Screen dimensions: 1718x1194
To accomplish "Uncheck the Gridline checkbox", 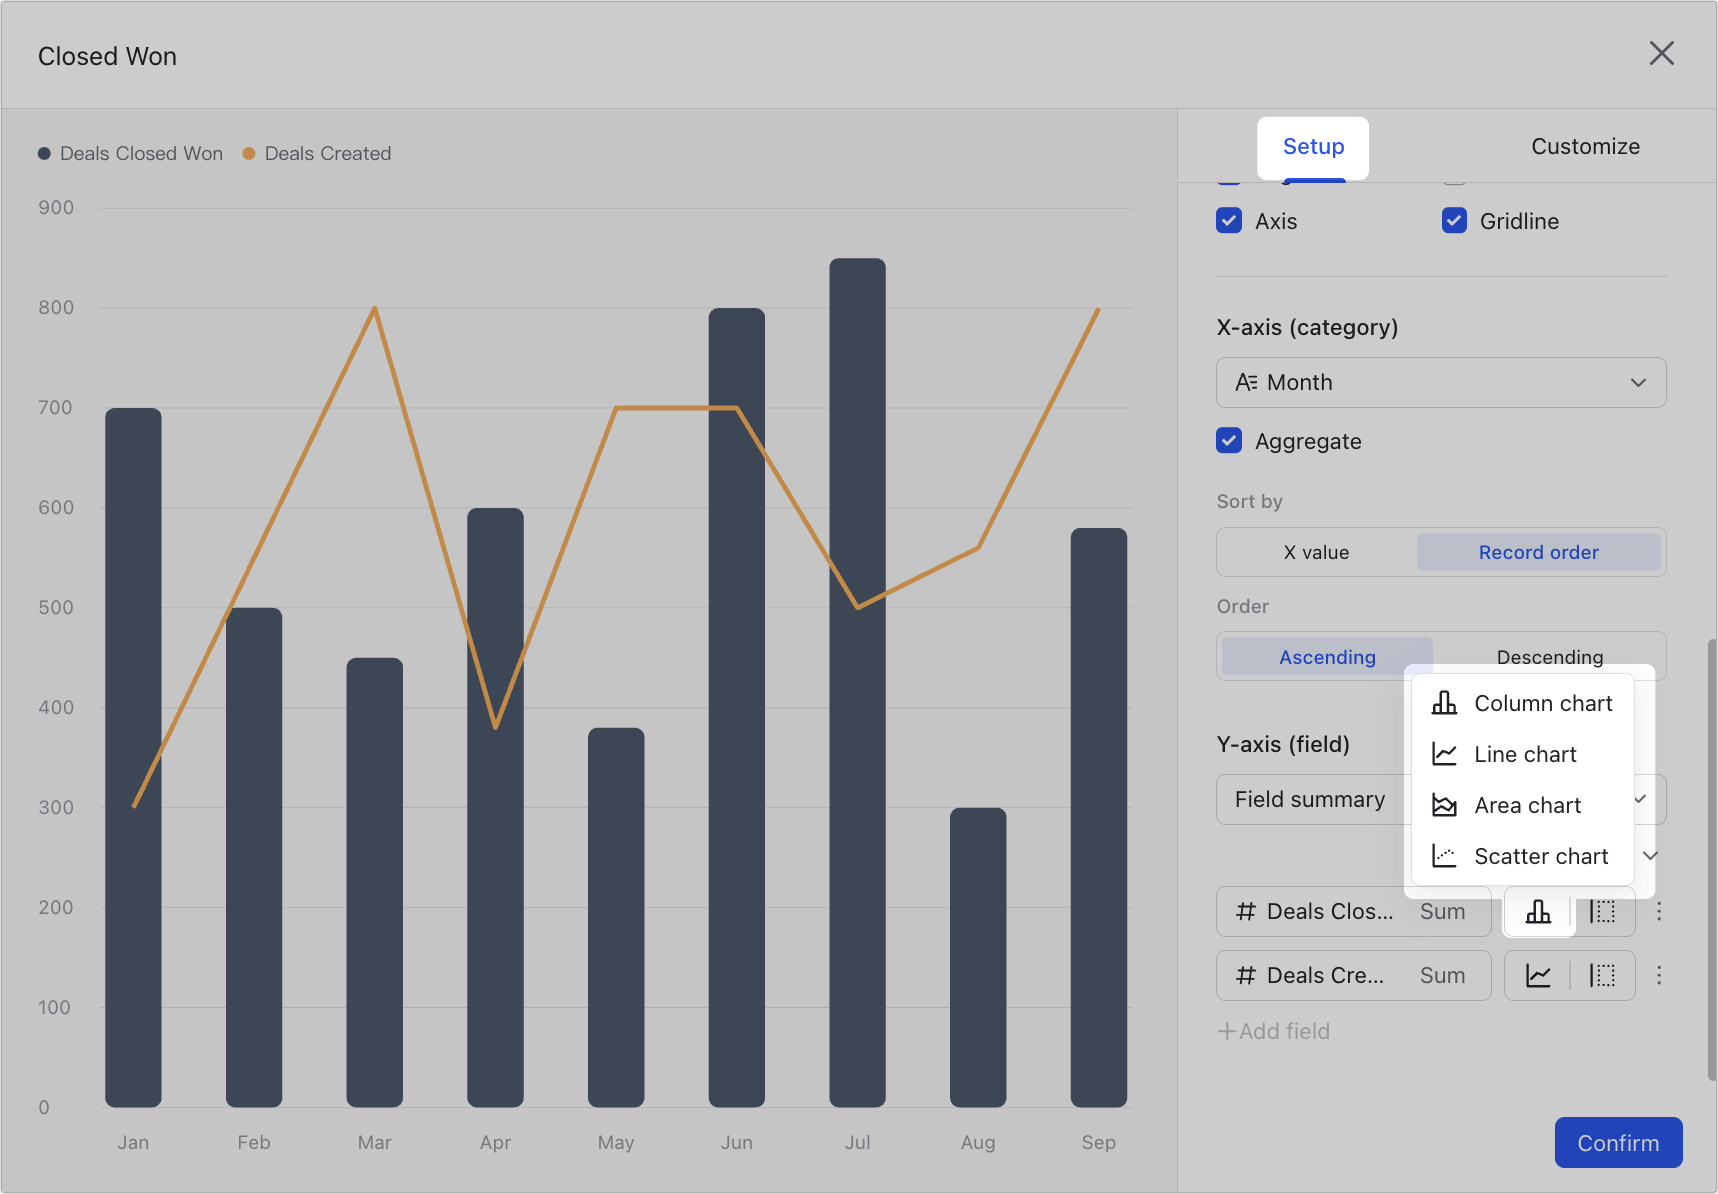I will point(1454,220).
